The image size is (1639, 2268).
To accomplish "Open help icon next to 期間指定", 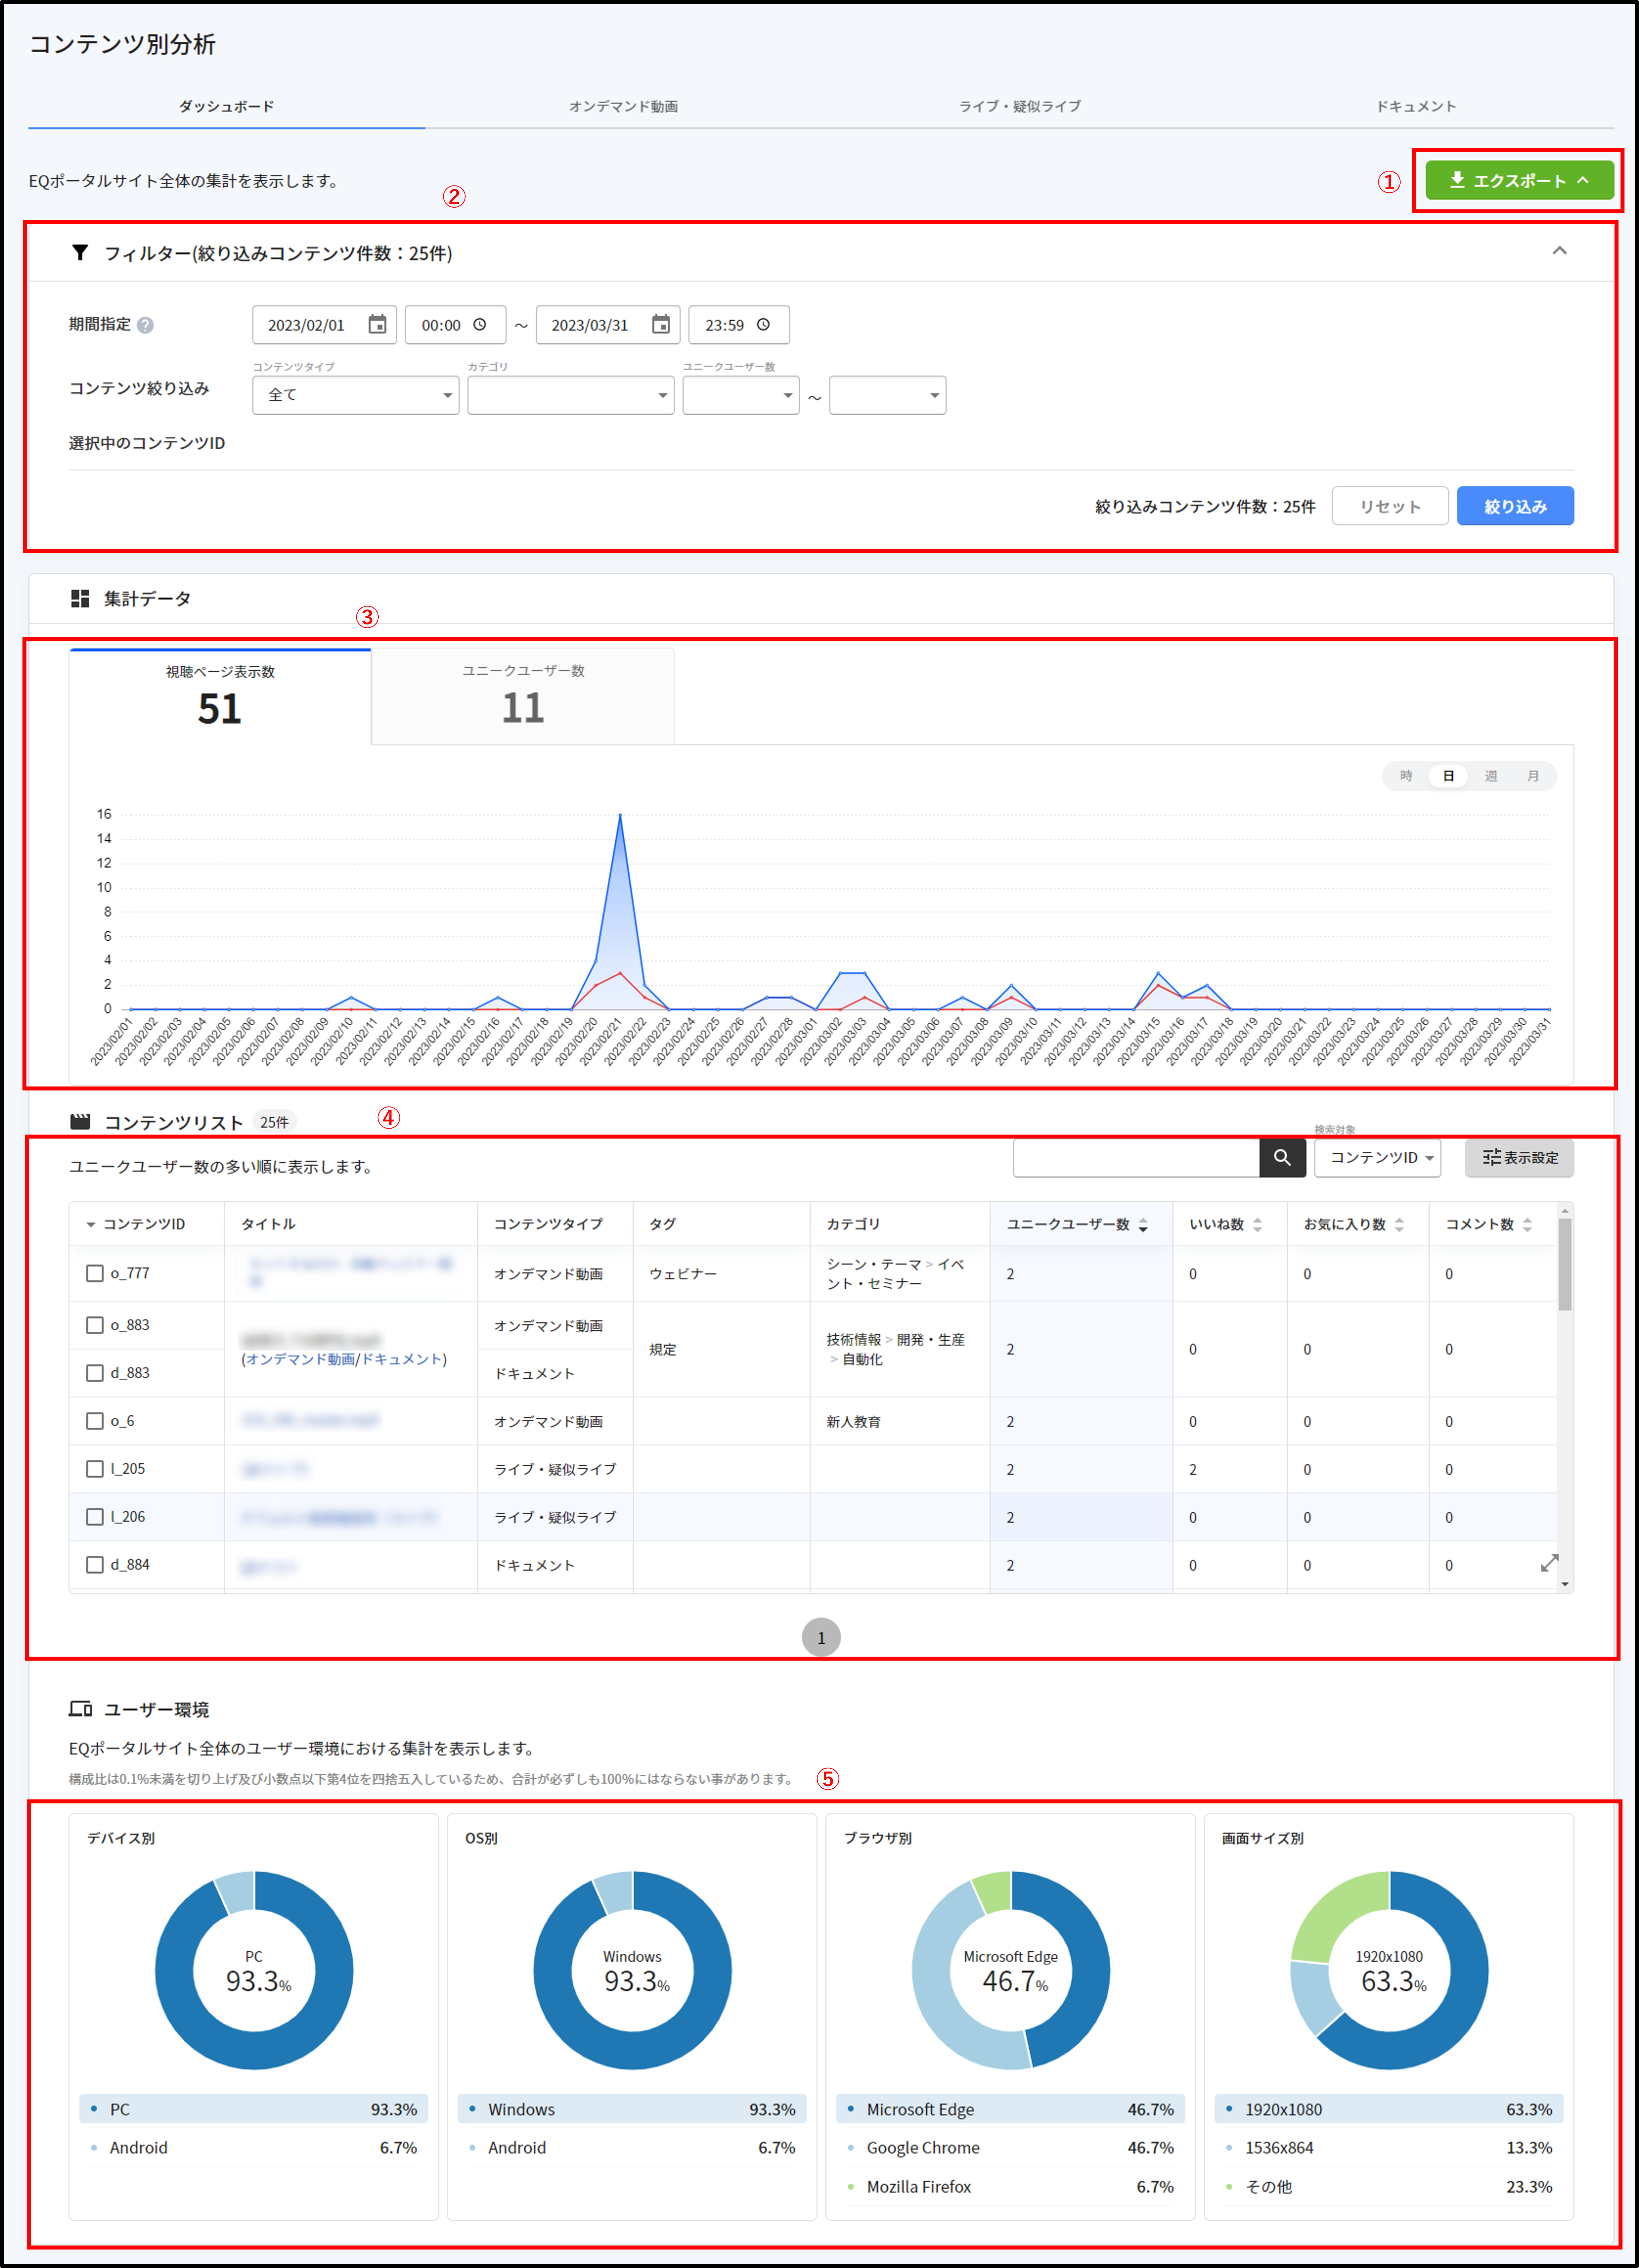I will click(145, 325).
